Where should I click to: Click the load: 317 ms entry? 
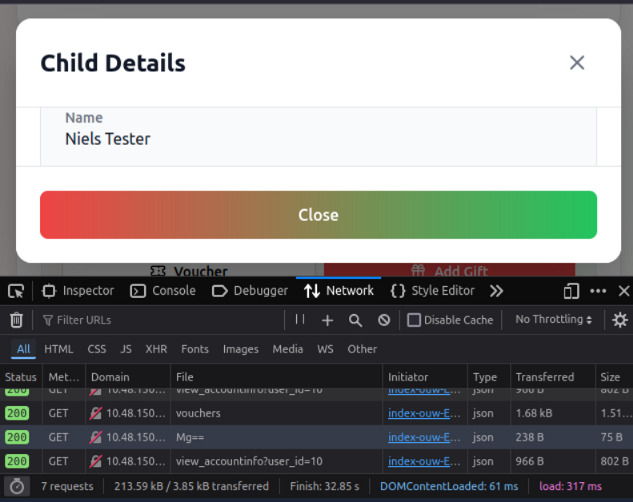click(570, 486)
